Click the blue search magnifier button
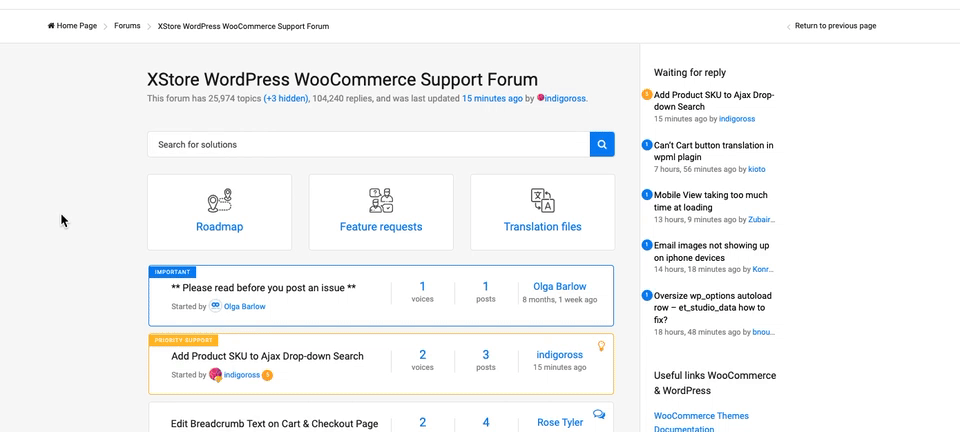960x432 pixels. pyautogui.click(x=602, y=144)
